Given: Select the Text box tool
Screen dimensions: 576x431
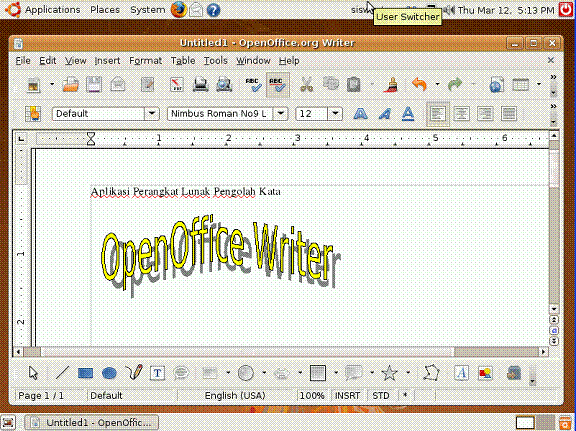Looking at the screenshot, I should tap(157, 373).
